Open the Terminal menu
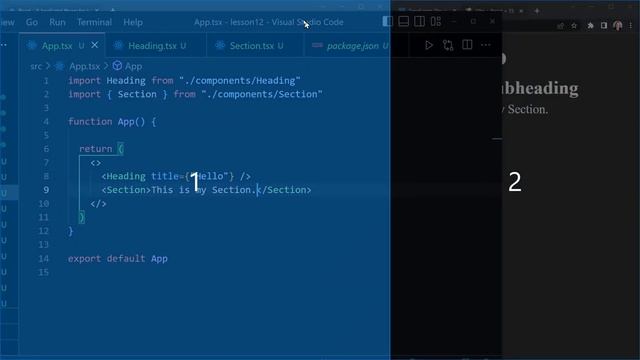The image size is (640, 360). (94, 22)
